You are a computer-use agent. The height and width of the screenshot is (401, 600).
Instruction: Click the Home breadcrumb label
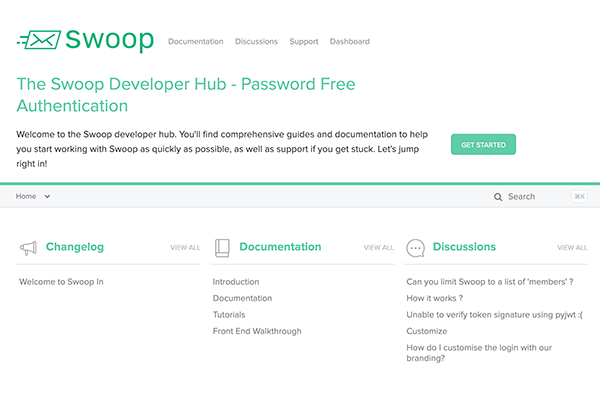[x=26, y=196]
